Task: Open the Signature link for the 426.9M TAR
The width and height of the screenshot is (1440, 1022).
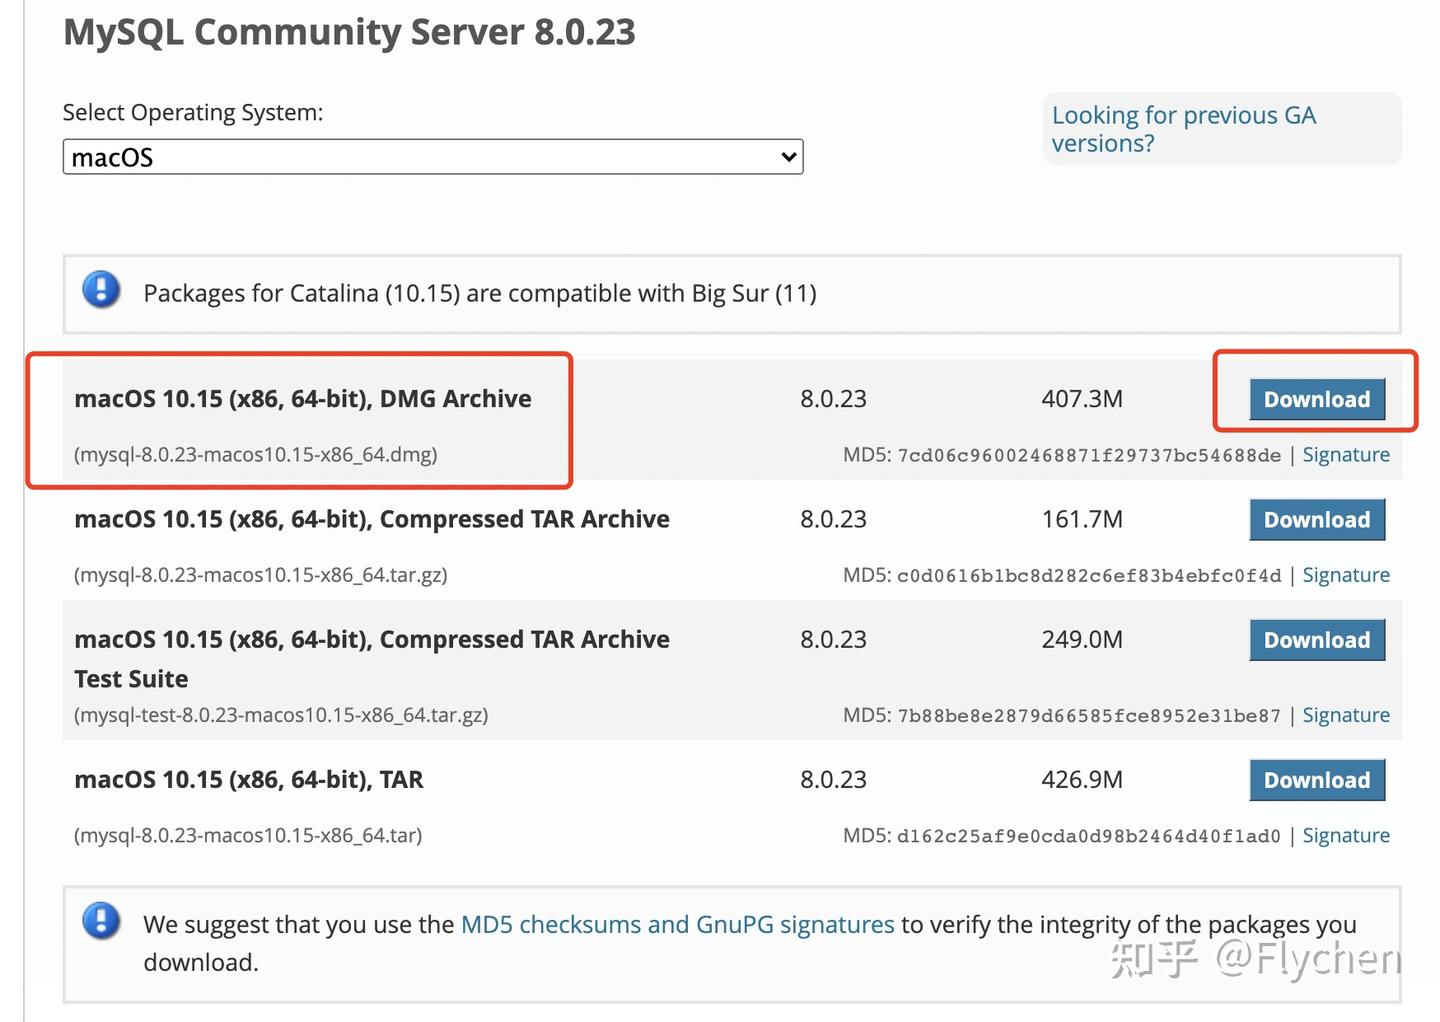Action: pyautogui.click(x=1345, y=835)
